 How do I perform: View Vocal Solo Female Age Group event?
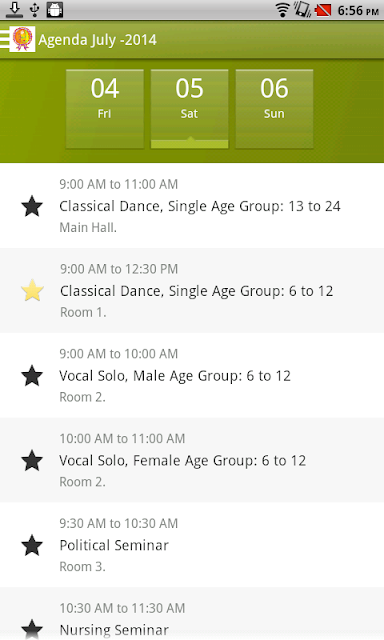(x=192, y=460)
